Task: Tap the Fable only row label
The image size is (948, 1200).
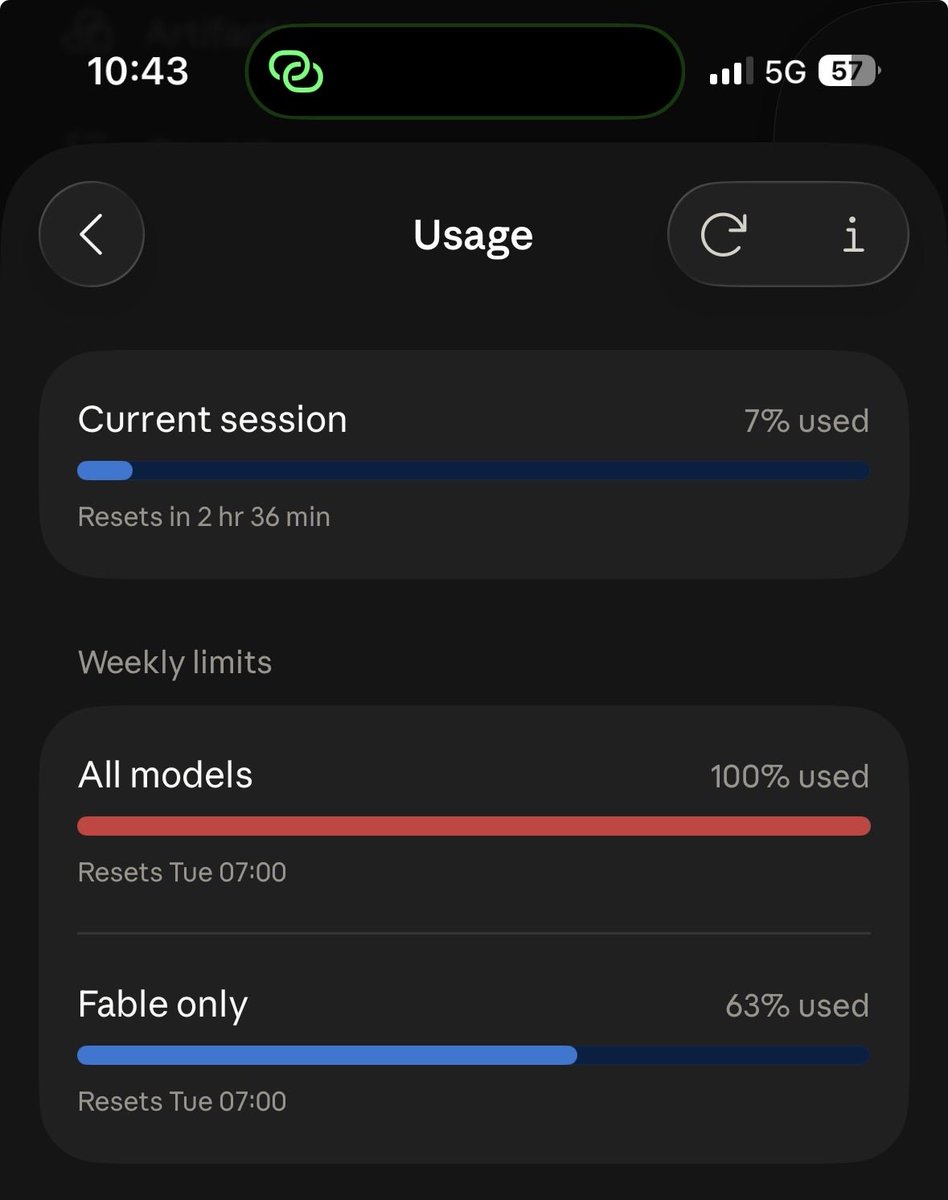Action: (162, 1005)
